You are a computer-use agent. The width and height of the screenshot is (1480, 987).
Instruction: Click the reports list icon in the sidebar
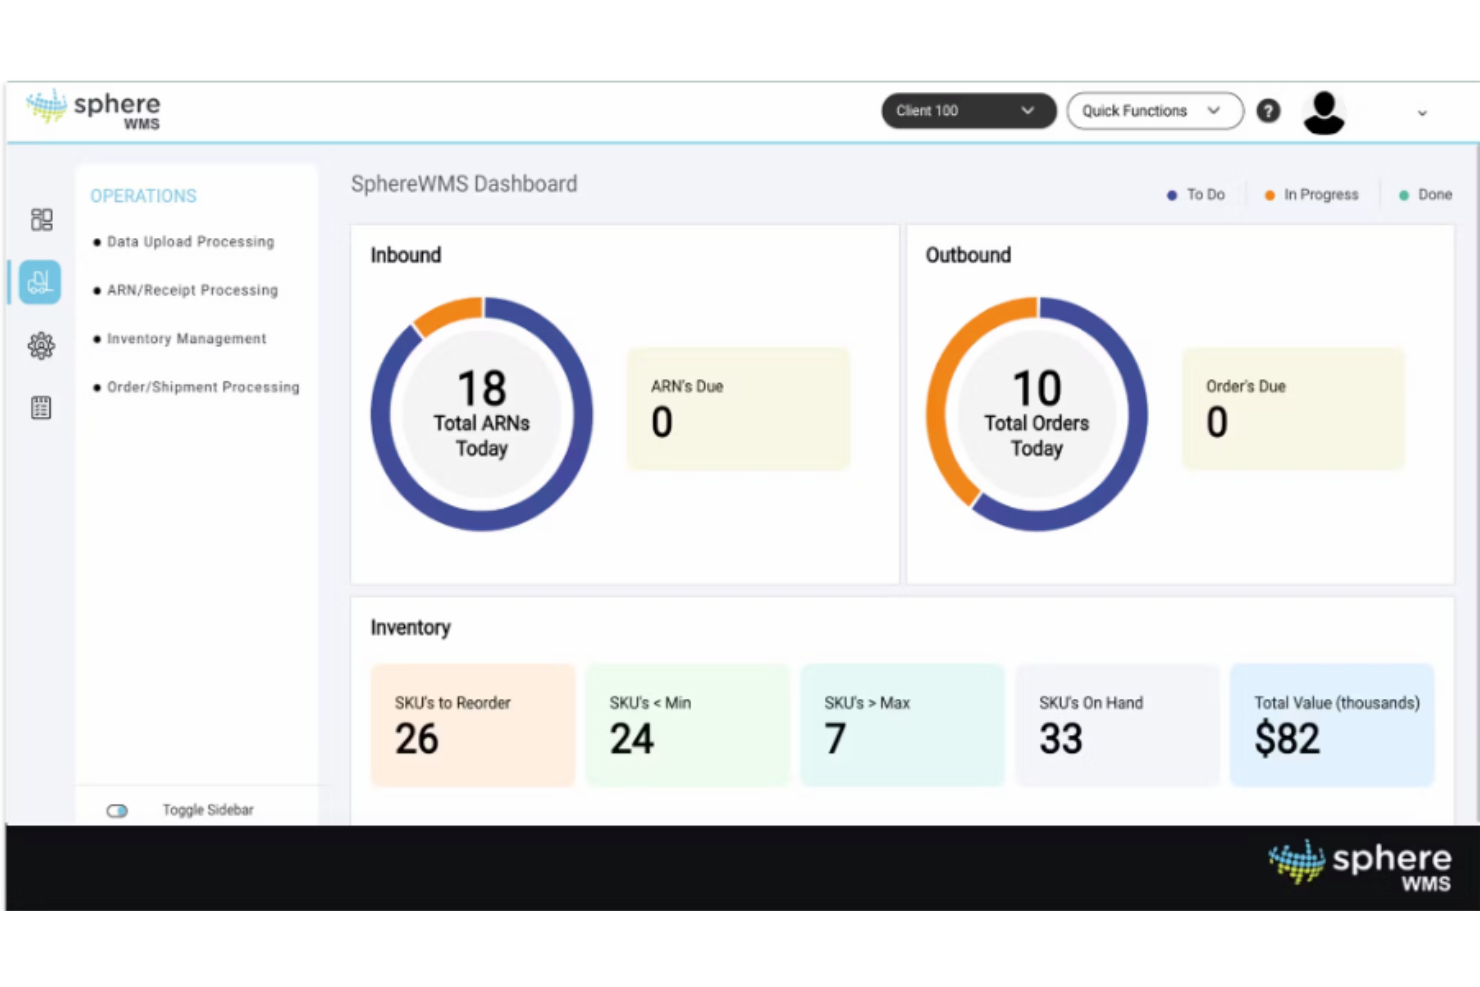click(x=41, y=407)
